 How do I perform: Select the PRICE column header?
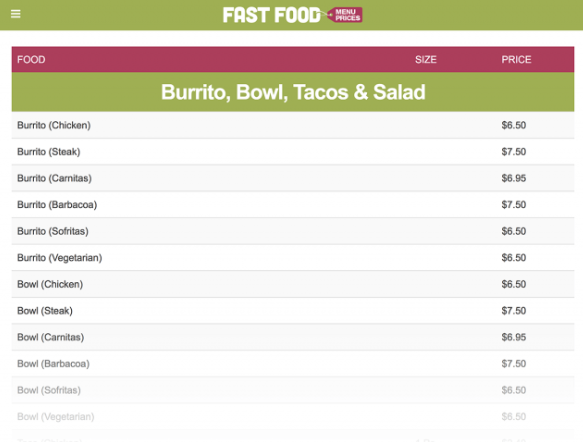coord(516,59)
